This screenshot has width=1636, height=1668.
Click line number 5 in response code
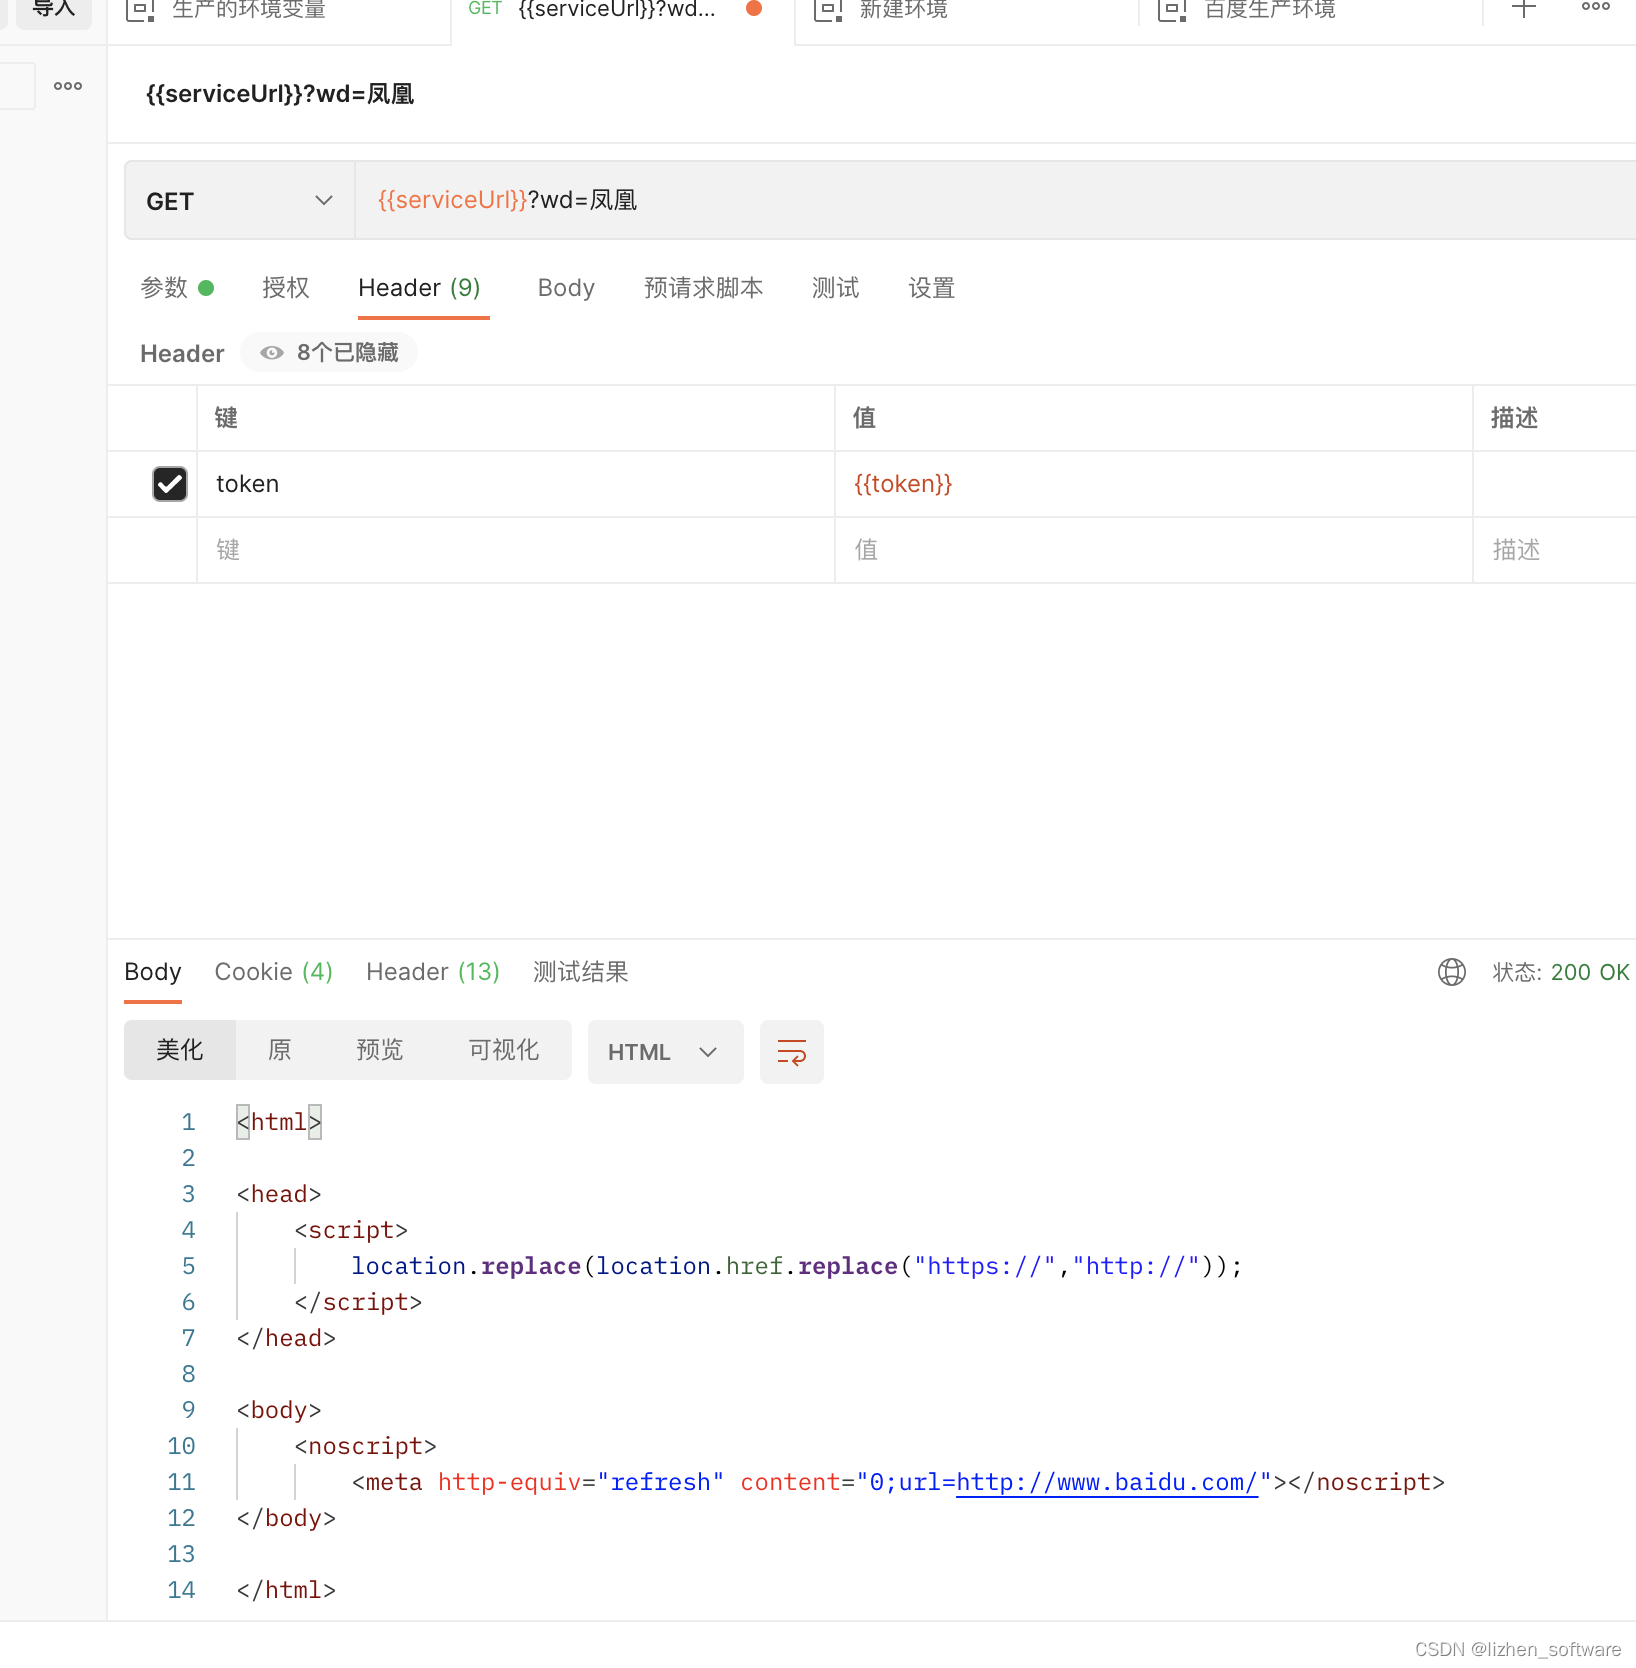coord(188,1266)
